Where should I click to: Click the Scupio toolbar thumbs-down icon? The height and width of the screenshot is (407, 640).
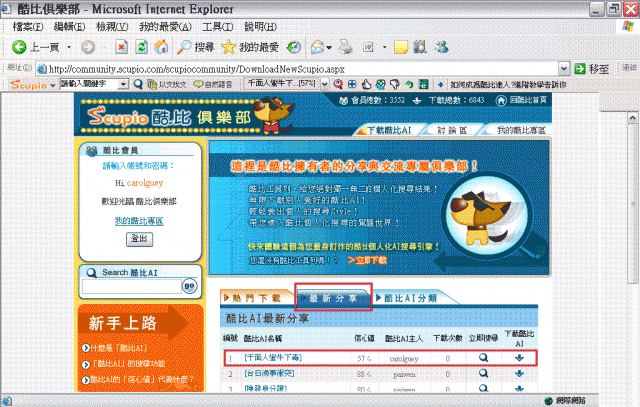[395, 84]
